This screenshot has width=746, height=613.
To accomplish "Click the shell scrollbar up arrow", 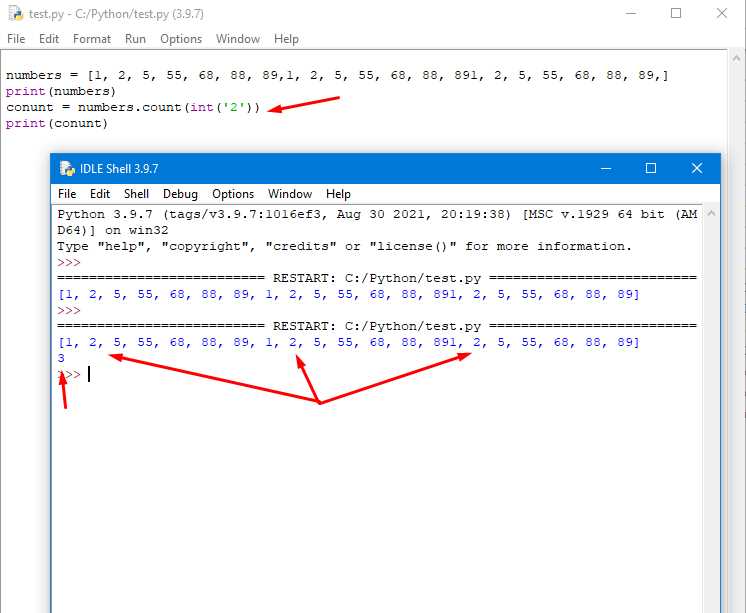I will (711, 214).
